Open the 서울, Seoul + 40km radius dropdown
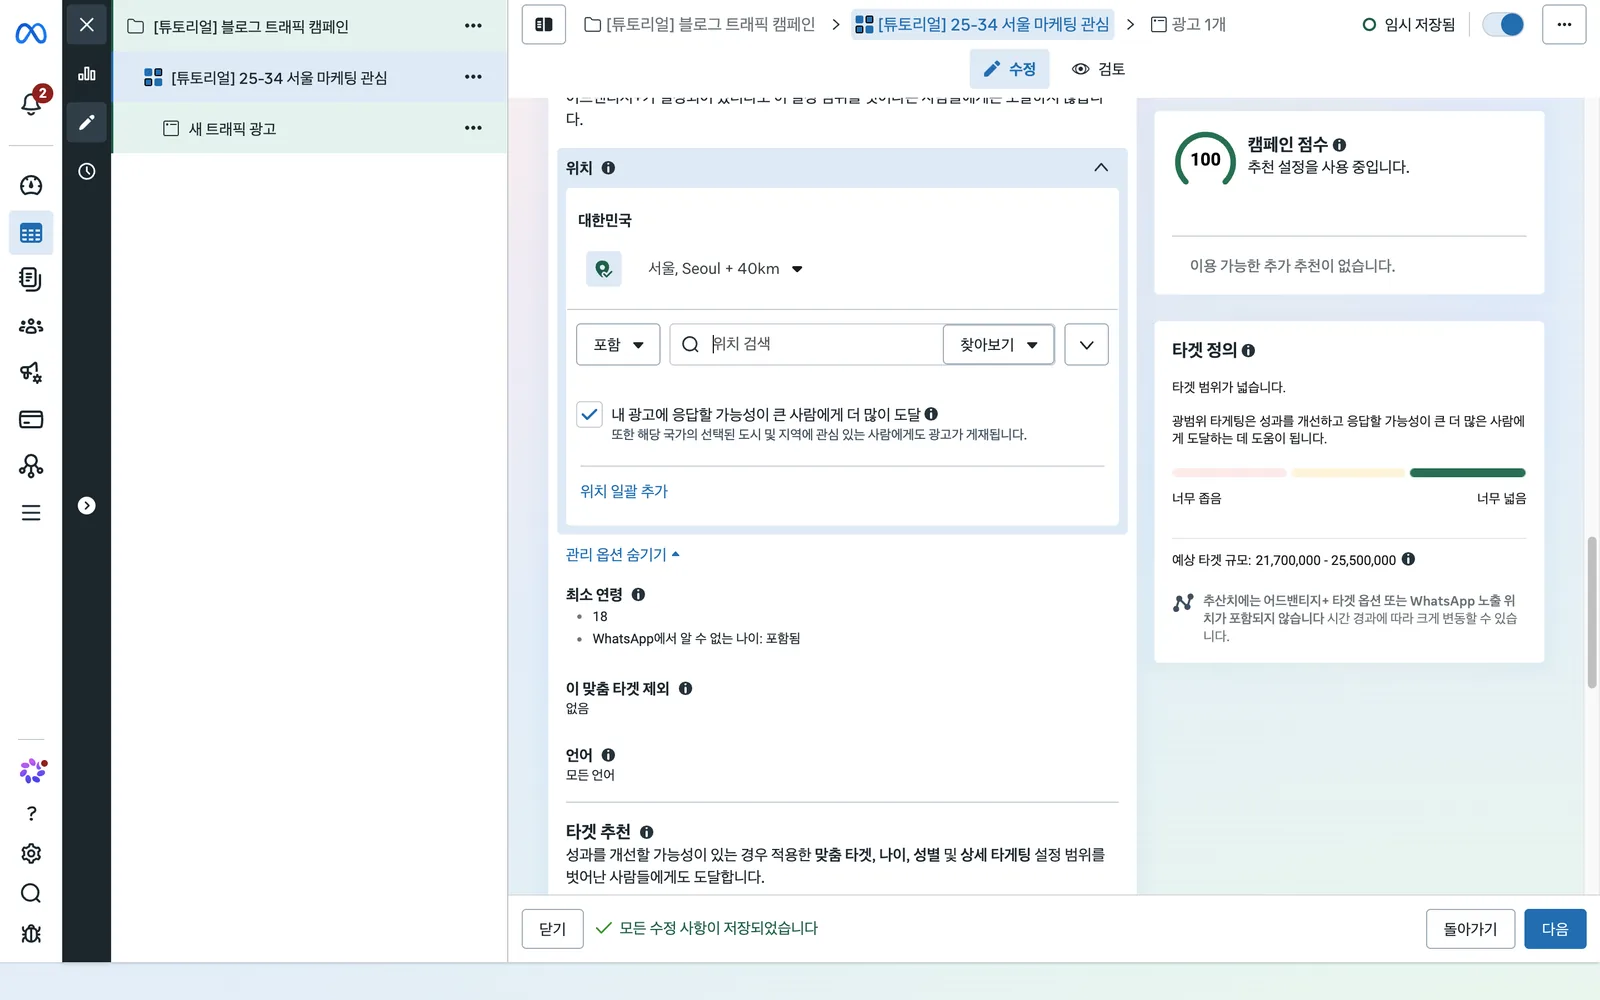This screenshot has height=1000, width=1600. point(725,268)
